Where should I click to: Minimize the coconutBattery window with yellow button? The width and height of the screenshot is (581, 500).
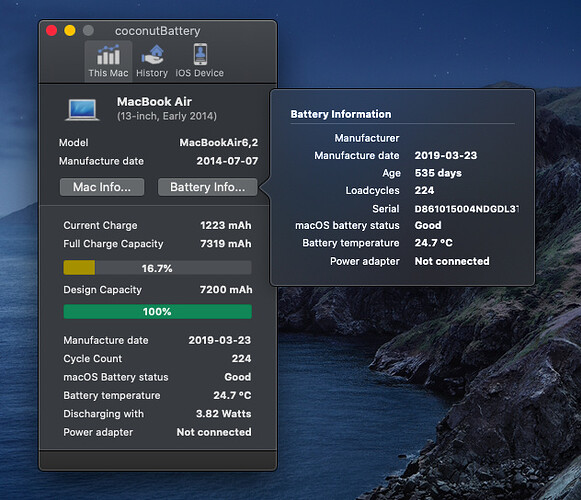[x=70, y=30]
